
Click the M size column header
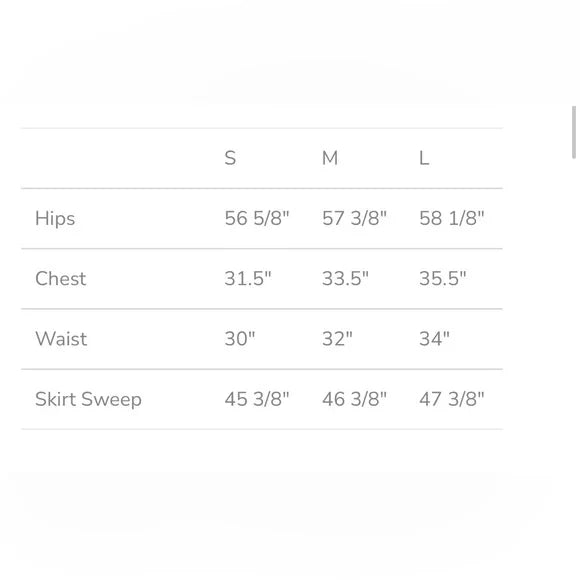330,158
